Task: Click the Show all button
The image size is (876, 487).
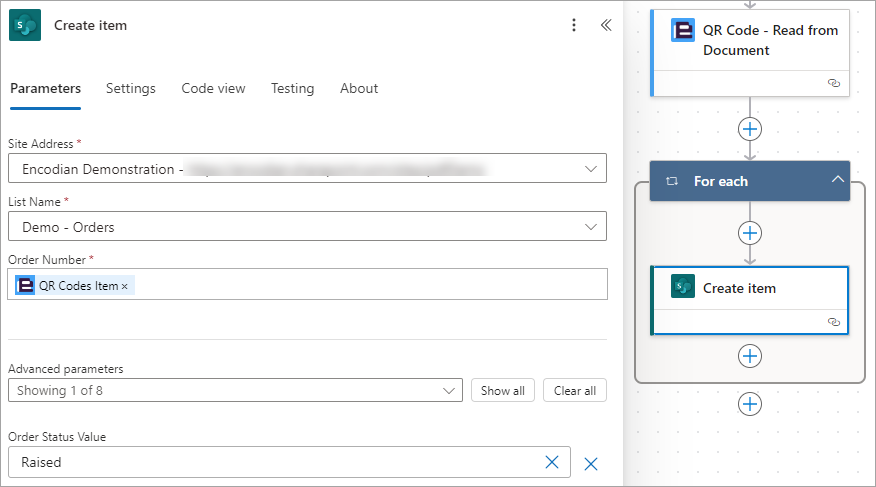Action: 503,390
